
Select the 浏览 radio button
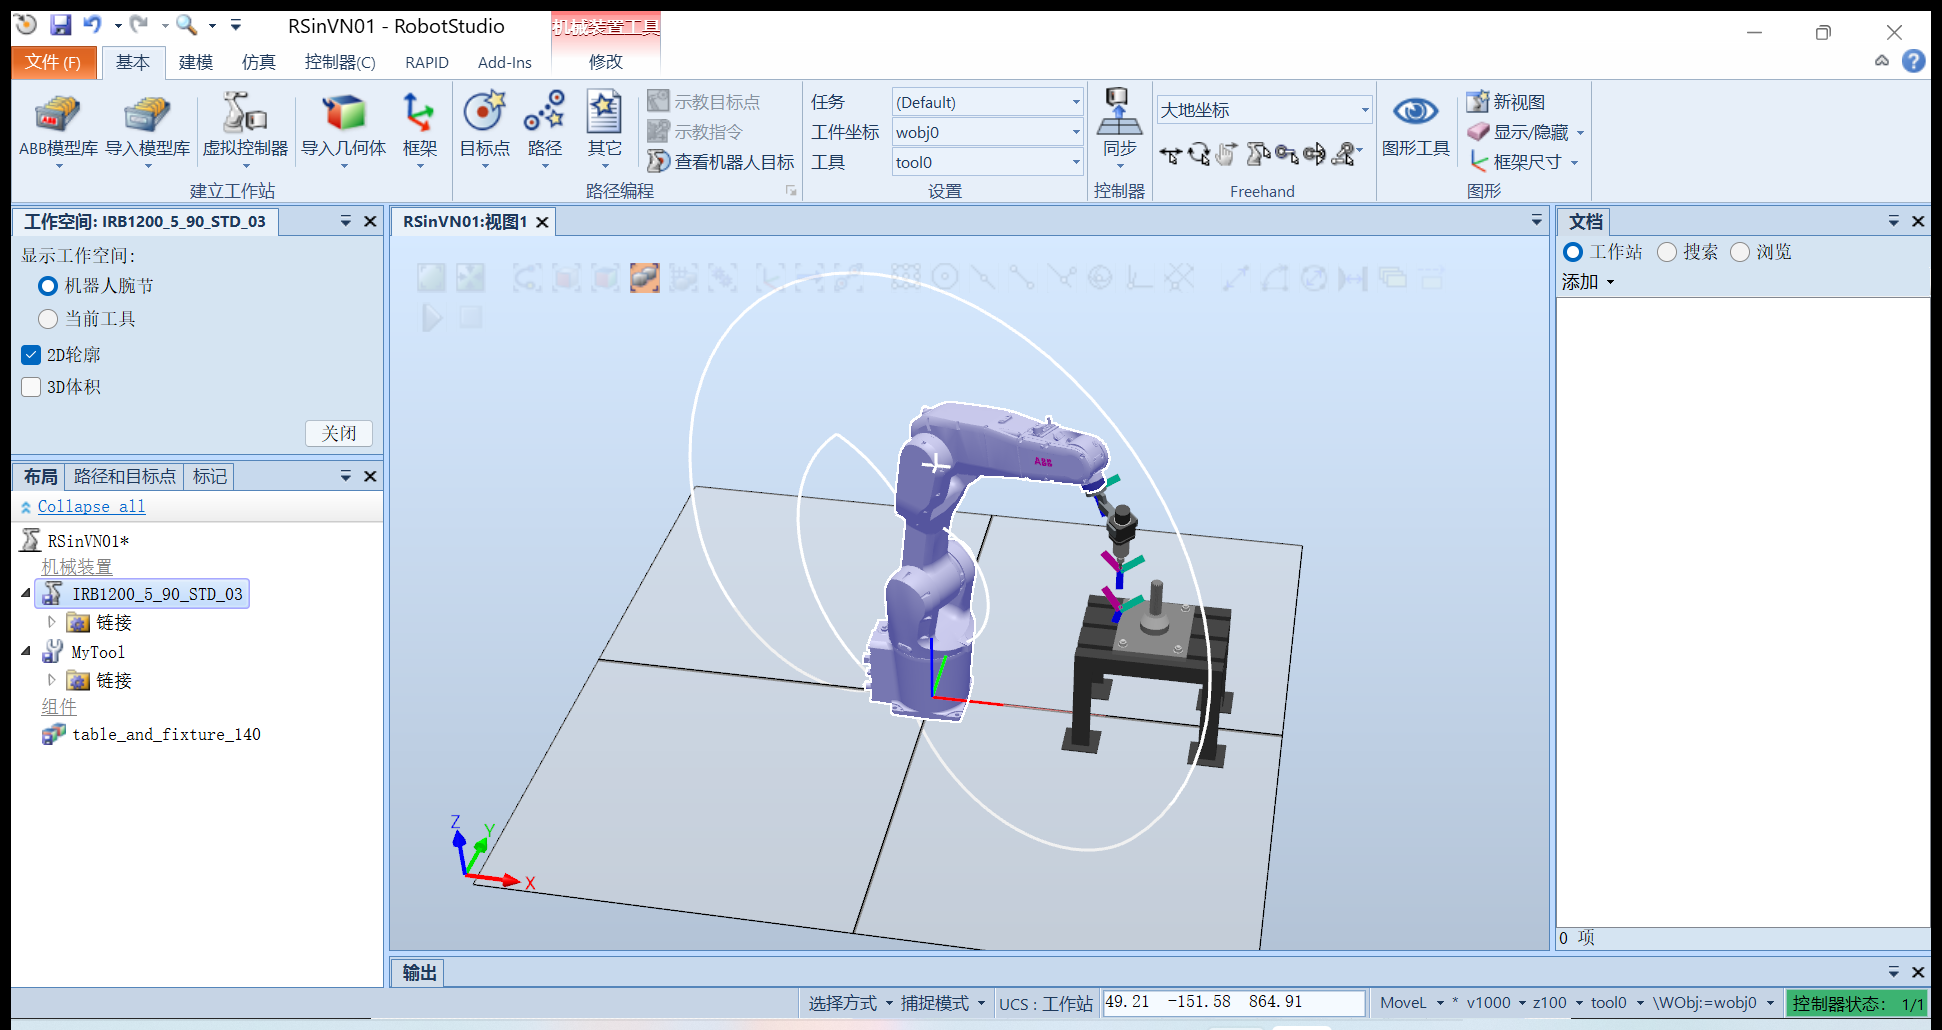1740,252
